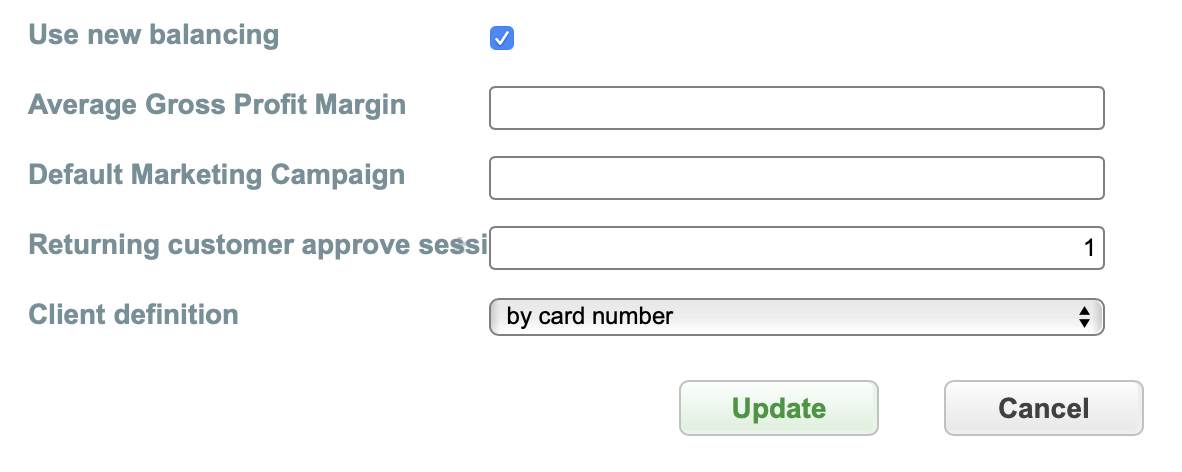The image size is (1182, 472).
Task: Uncheck the Use new balancing checkbox
Action: point(501,39)
